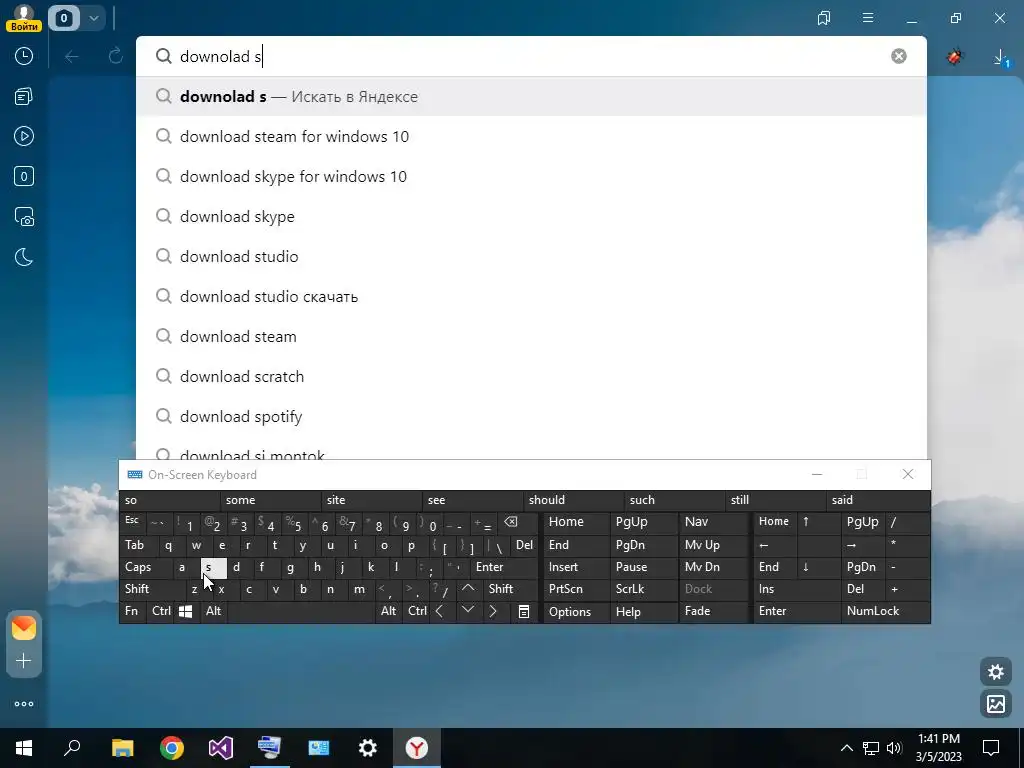Screen dimensions: 1024x768
Task: Click PrtScn key on On-Screen Keyboard
Action: (x=577, y=589)
